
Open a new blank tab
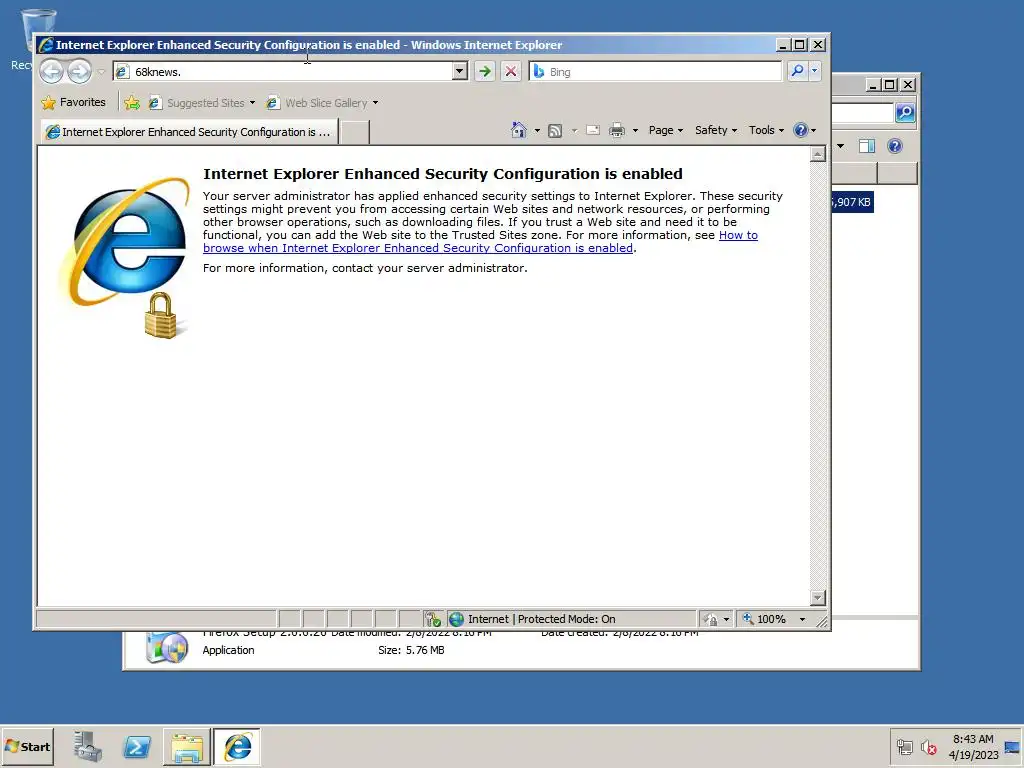pyautogui.click(x=355, y=132)
